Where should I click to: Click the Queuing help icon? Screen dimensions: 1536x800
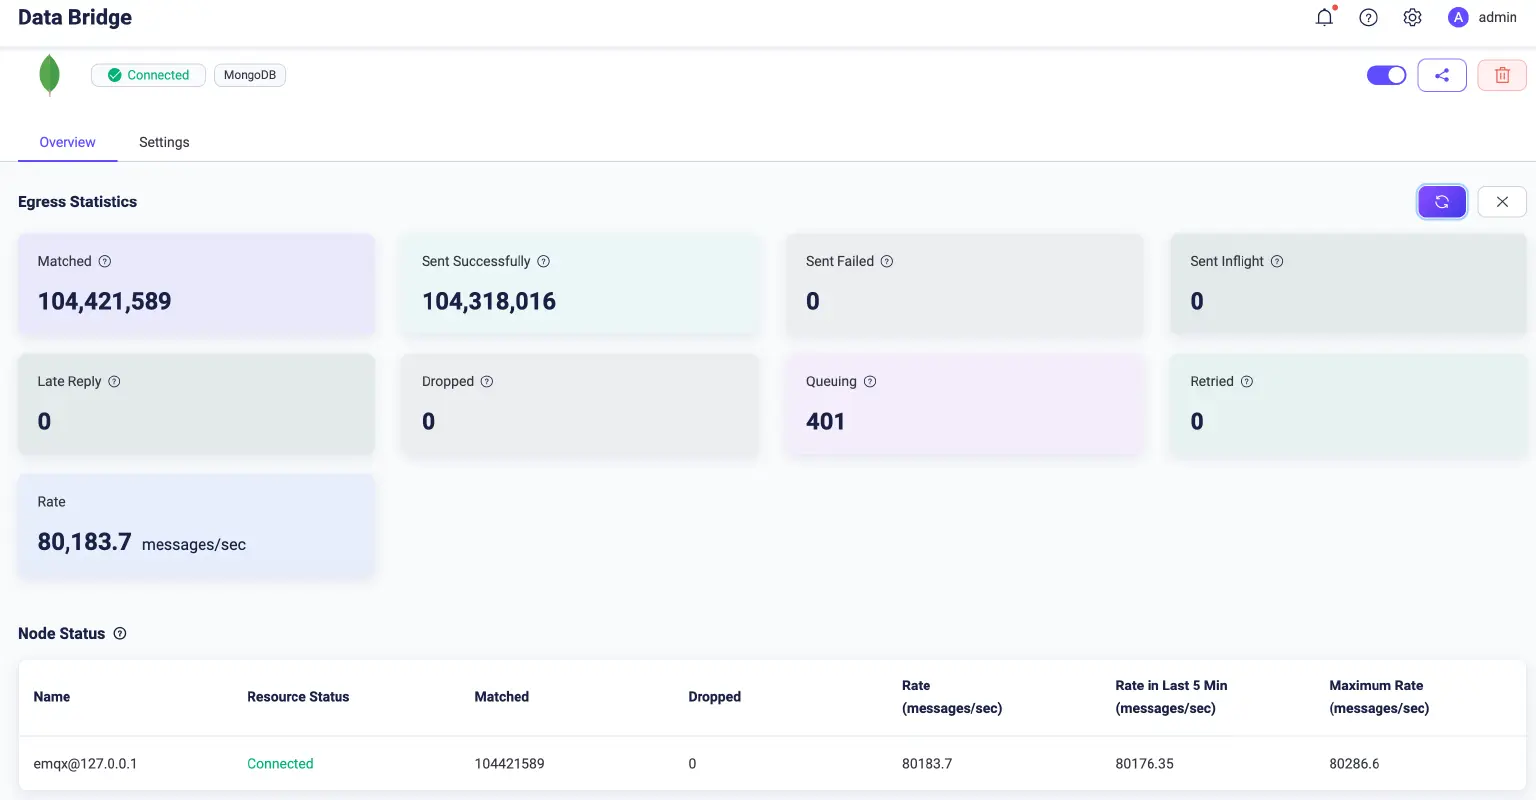870,381
